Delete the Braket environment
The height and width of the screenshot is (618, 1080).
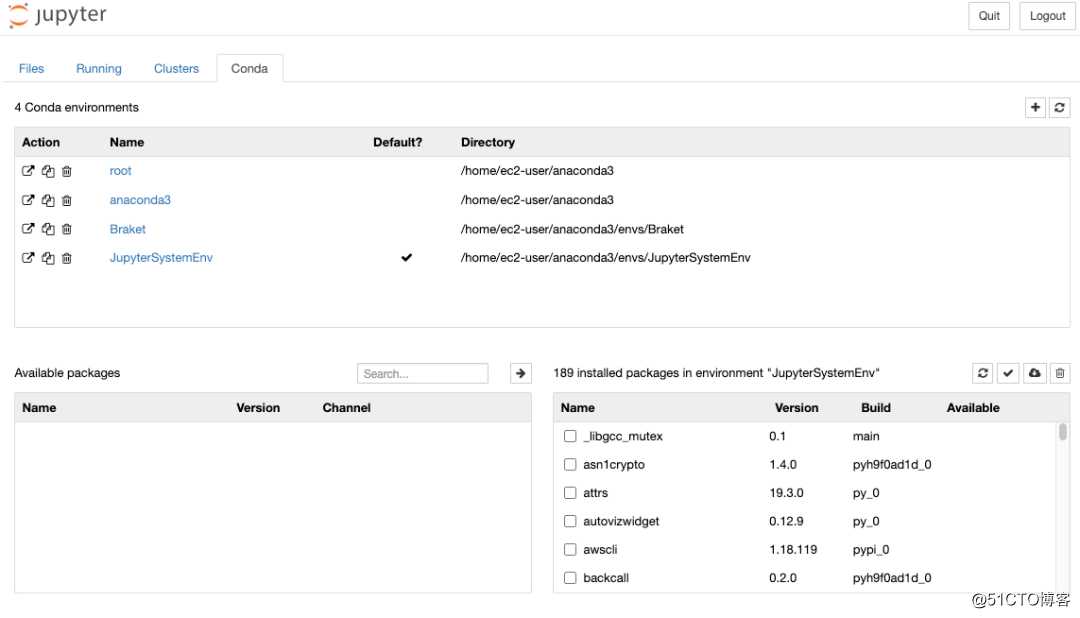coord(67,229)
